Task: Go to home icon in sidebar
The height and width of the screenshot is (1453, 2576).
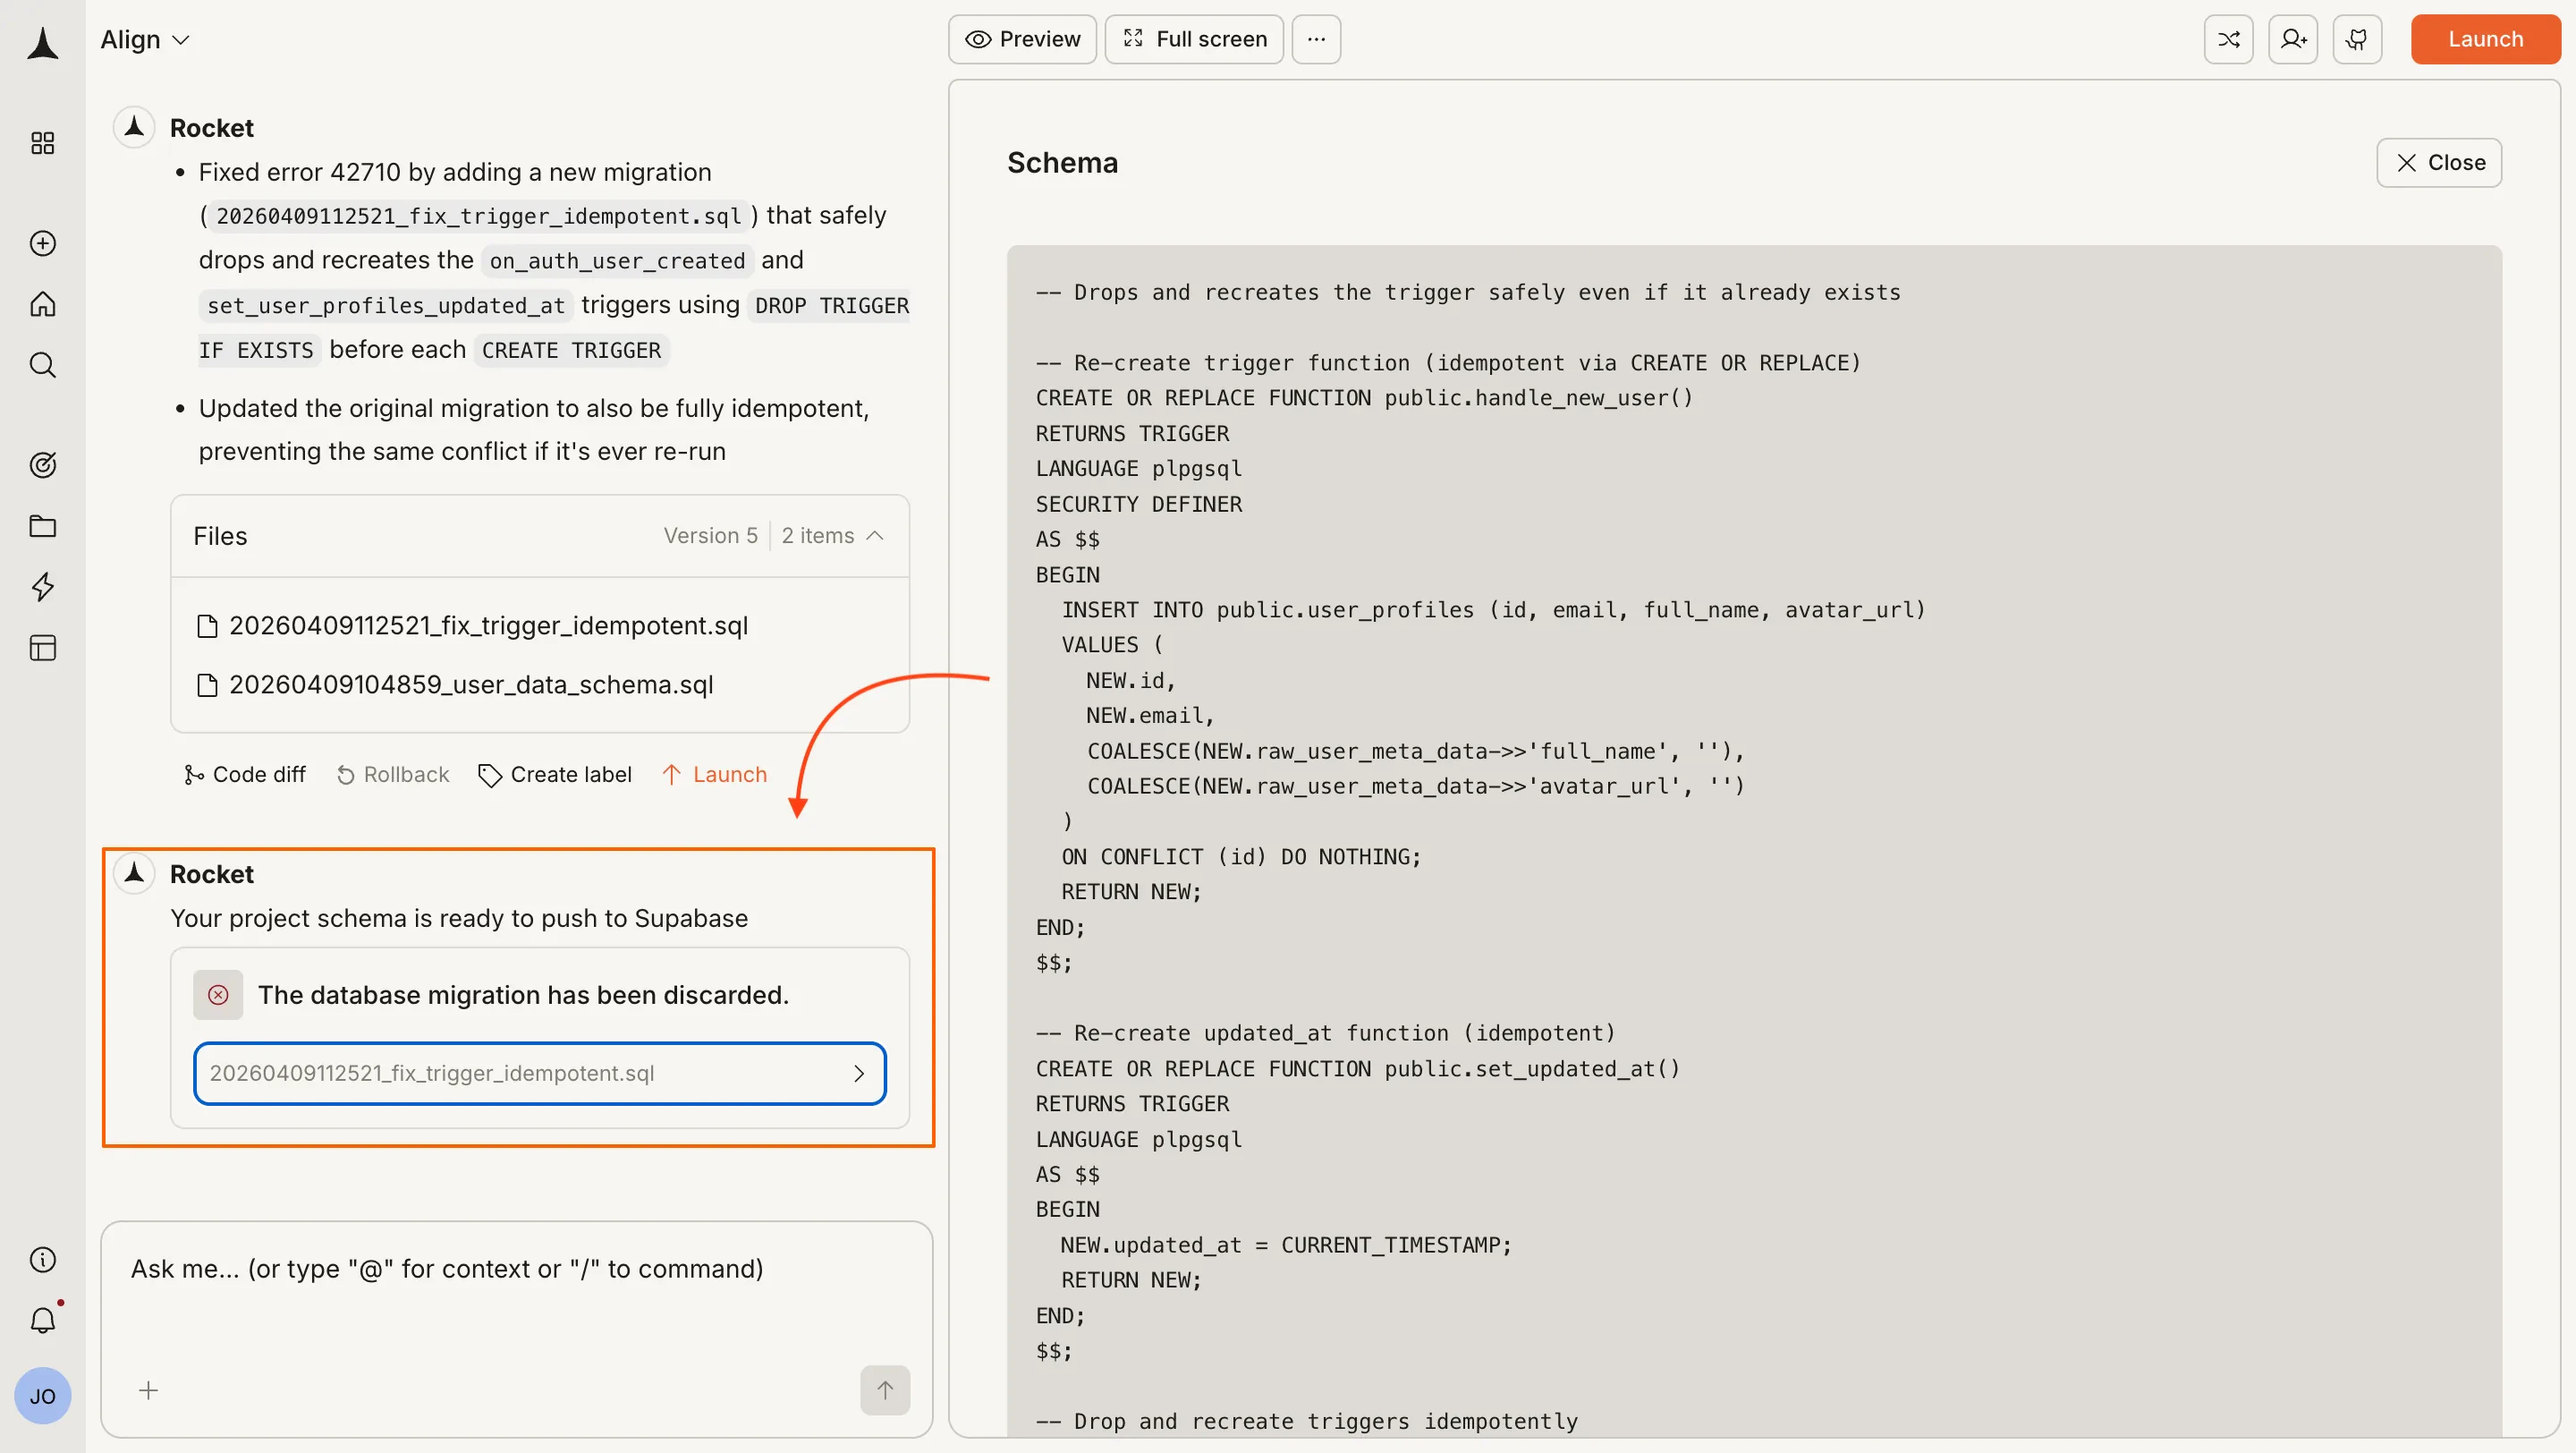Action: (42, 304)
